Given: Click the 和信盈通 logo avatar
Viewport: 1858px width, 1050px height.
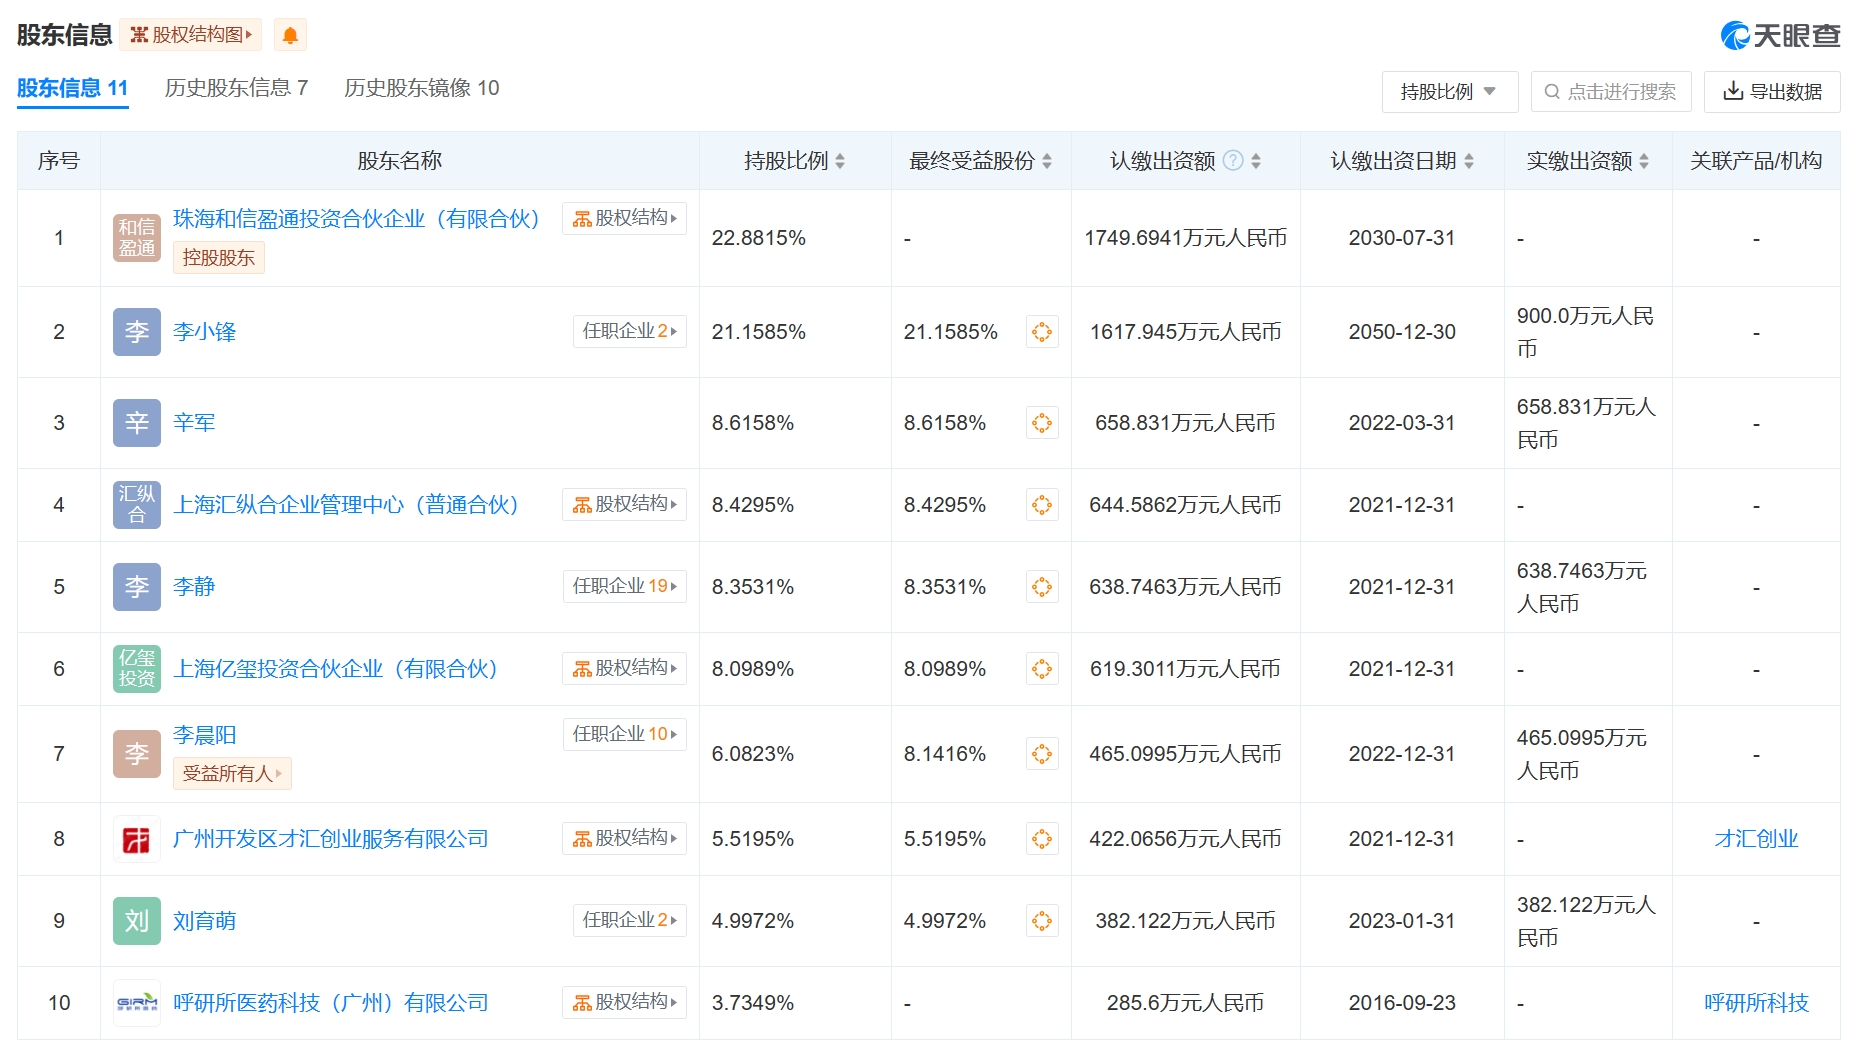Looking at the screenshot, I should click(x=137, y=238).
